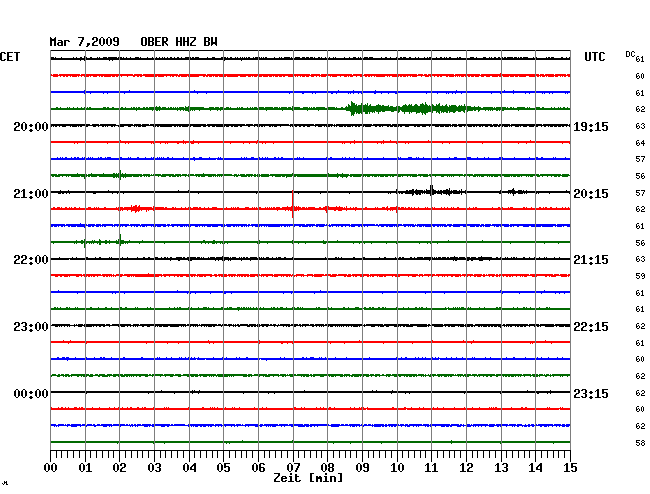
Task: Click the 22:15 UTC time label
Action: (x=591, y=327)
